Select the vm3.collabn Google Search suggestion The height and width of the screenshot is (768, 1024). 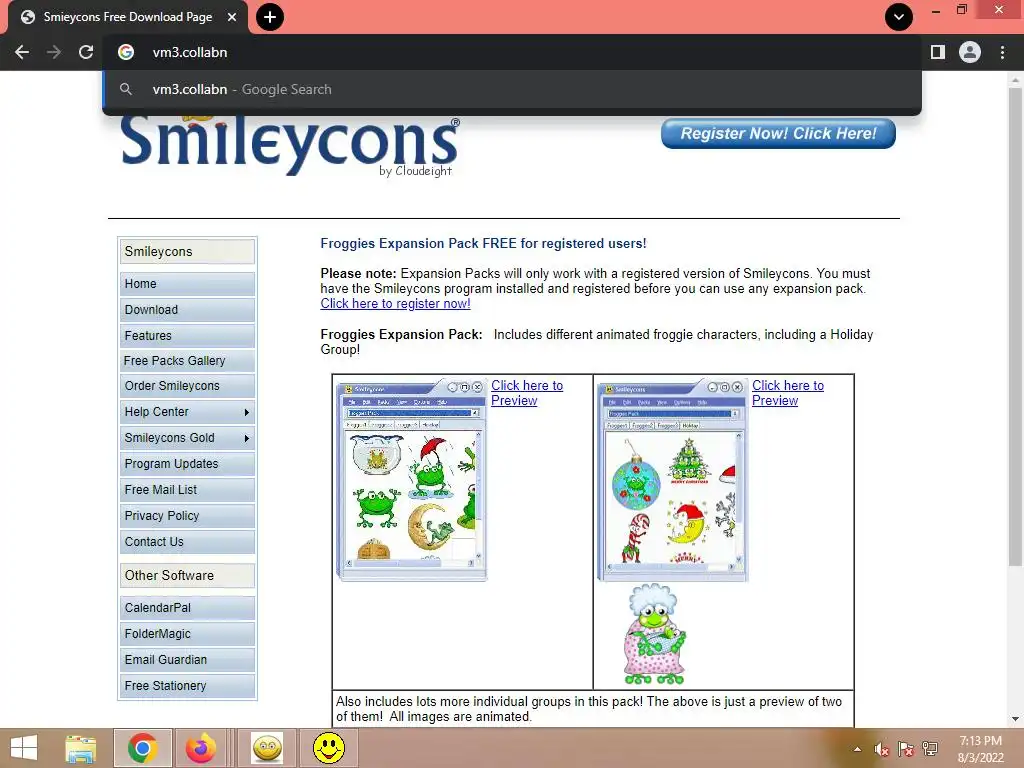point(513,89)
